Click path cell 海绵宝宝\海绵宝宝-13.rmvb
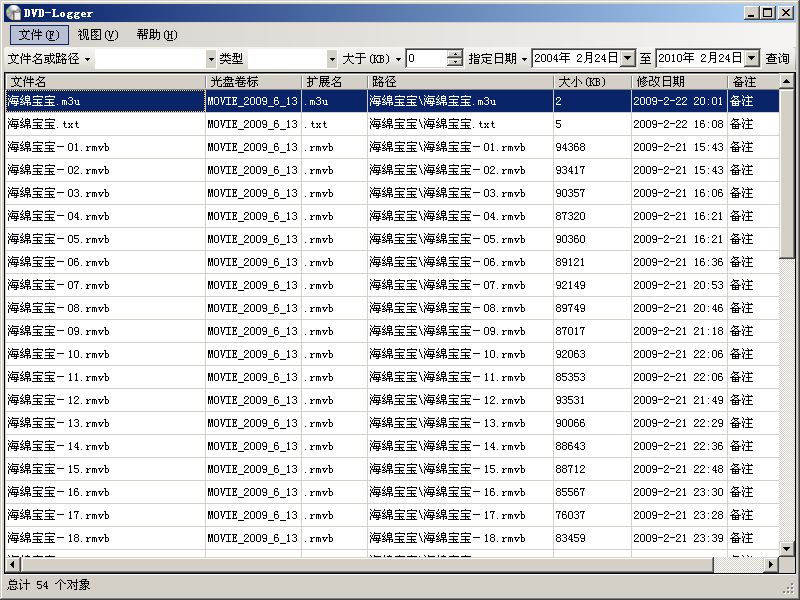The image size is (800, 600). (460, 423)
